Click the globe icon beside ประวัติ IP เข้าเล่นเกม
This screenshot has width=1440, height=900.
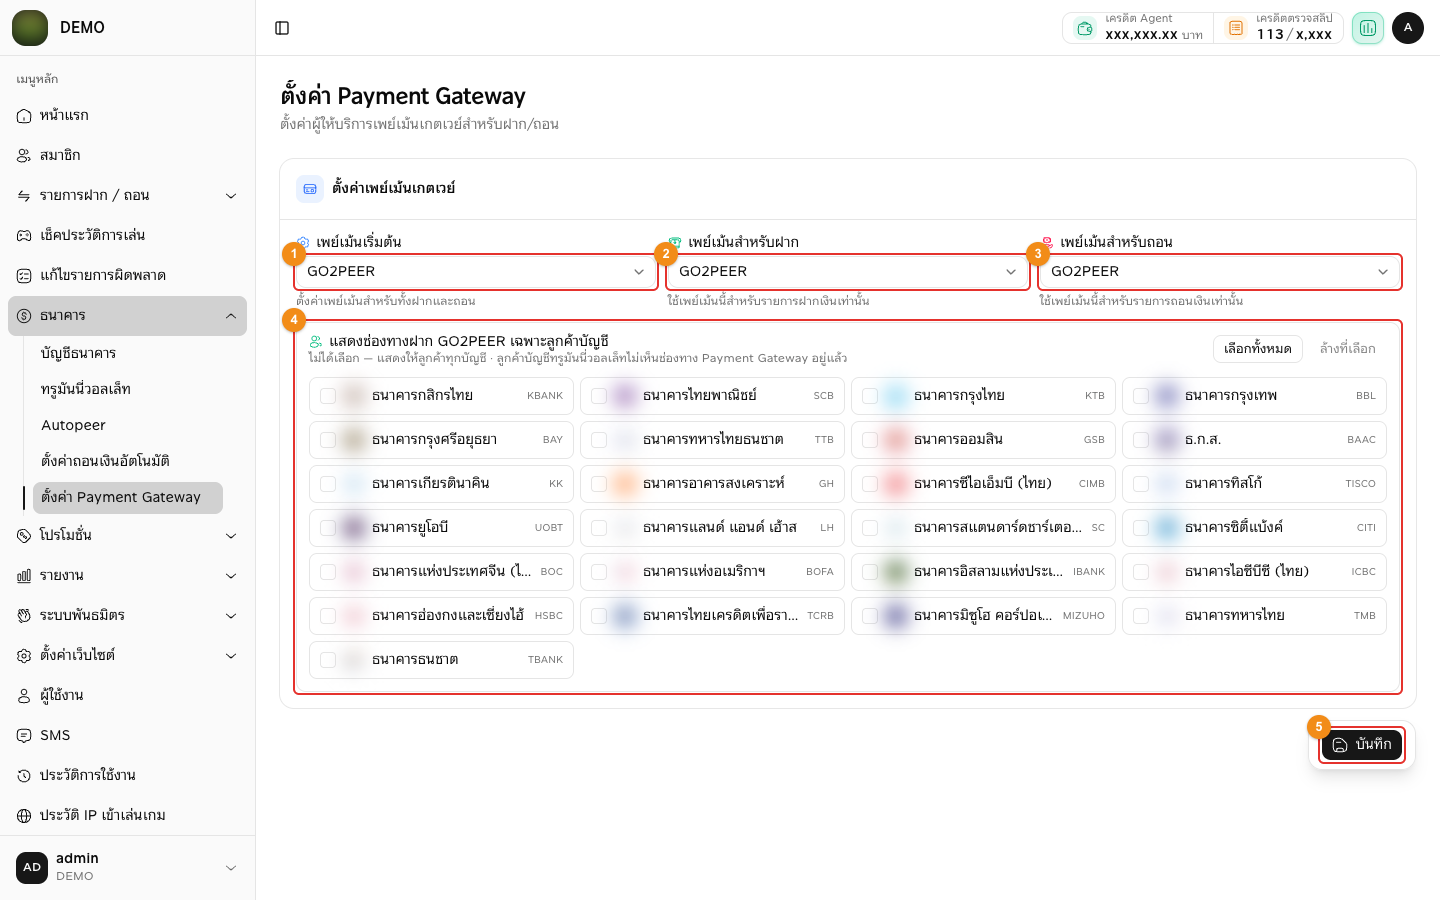(24, 816)
